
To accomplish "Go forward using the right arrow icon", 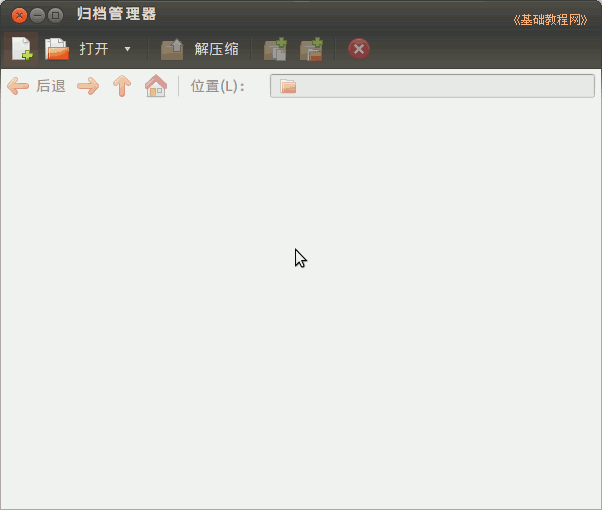I will pos(88,86).
